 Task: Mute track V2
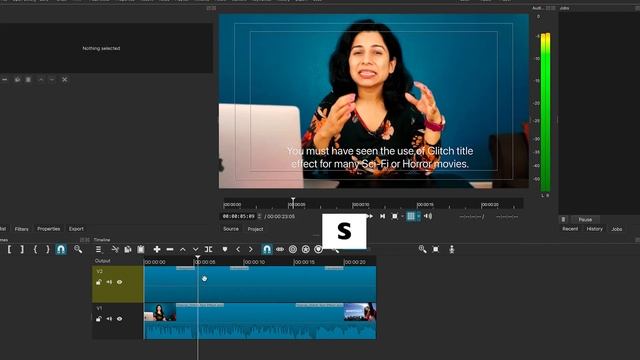[109, 282]
